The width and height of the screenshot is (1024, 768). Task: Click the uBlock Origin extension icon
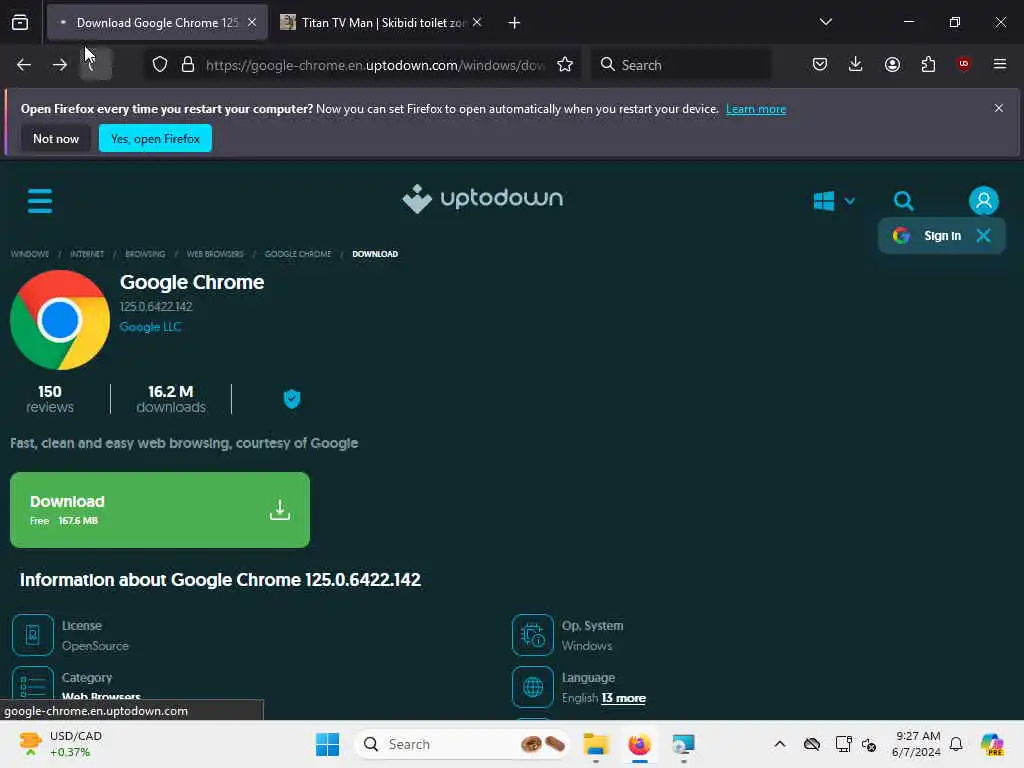(x=963, y=64)
